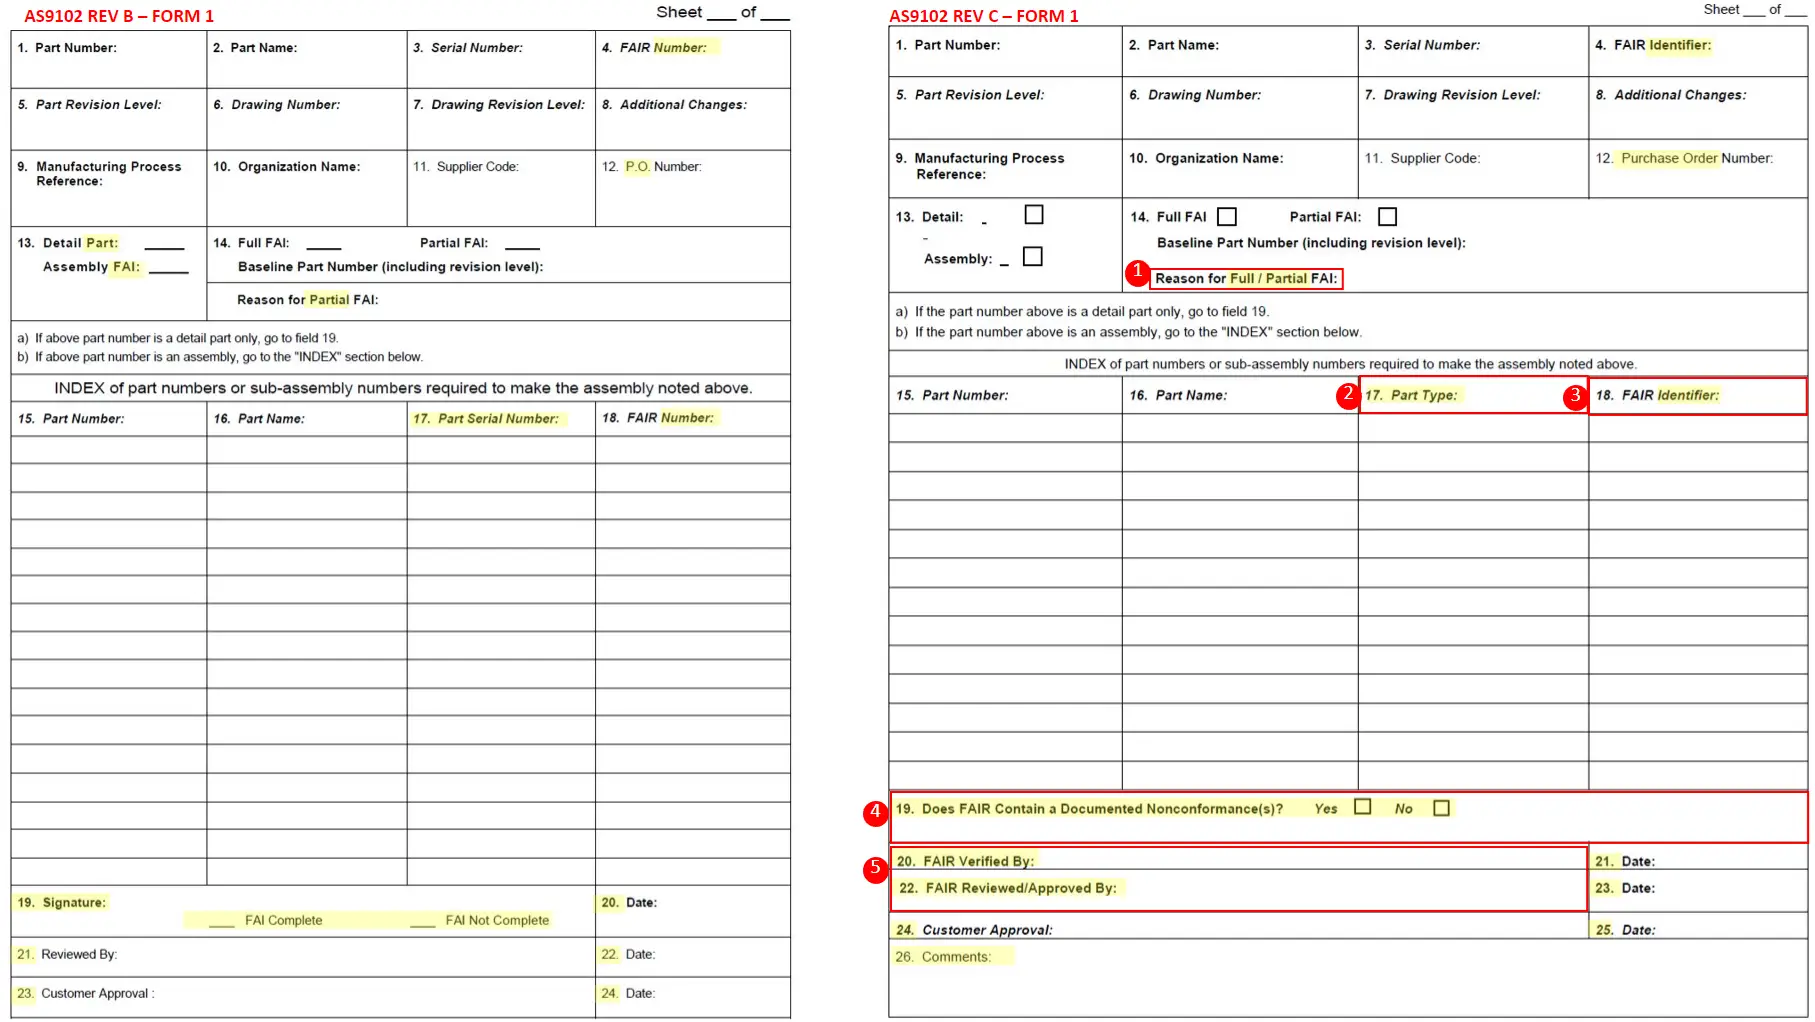Select Yes for documented nonconformances

coord(1362,807)
